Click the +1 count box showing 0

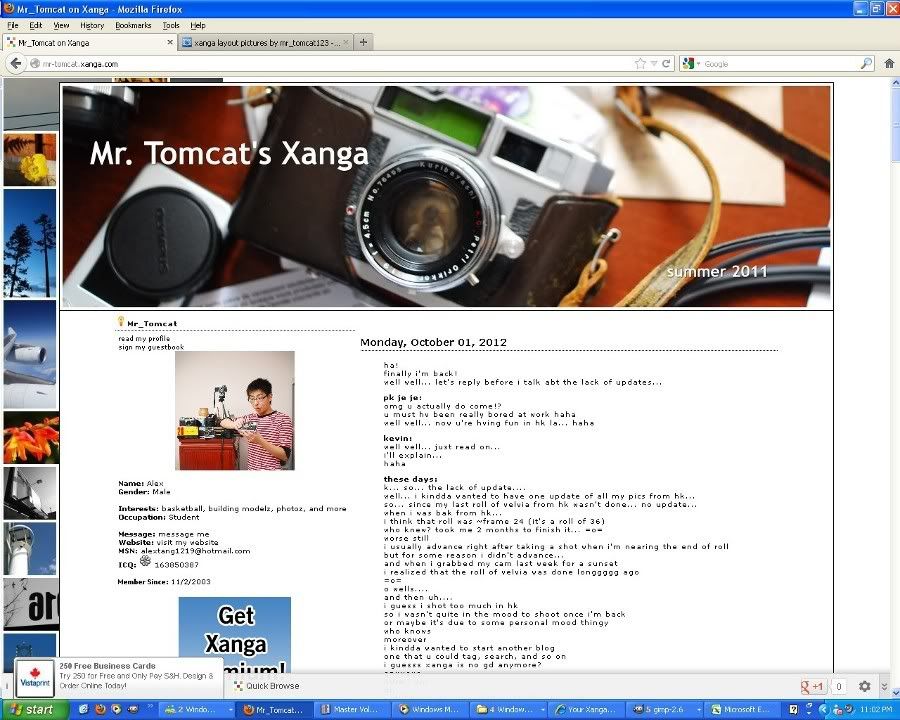(x=839, y=686)
